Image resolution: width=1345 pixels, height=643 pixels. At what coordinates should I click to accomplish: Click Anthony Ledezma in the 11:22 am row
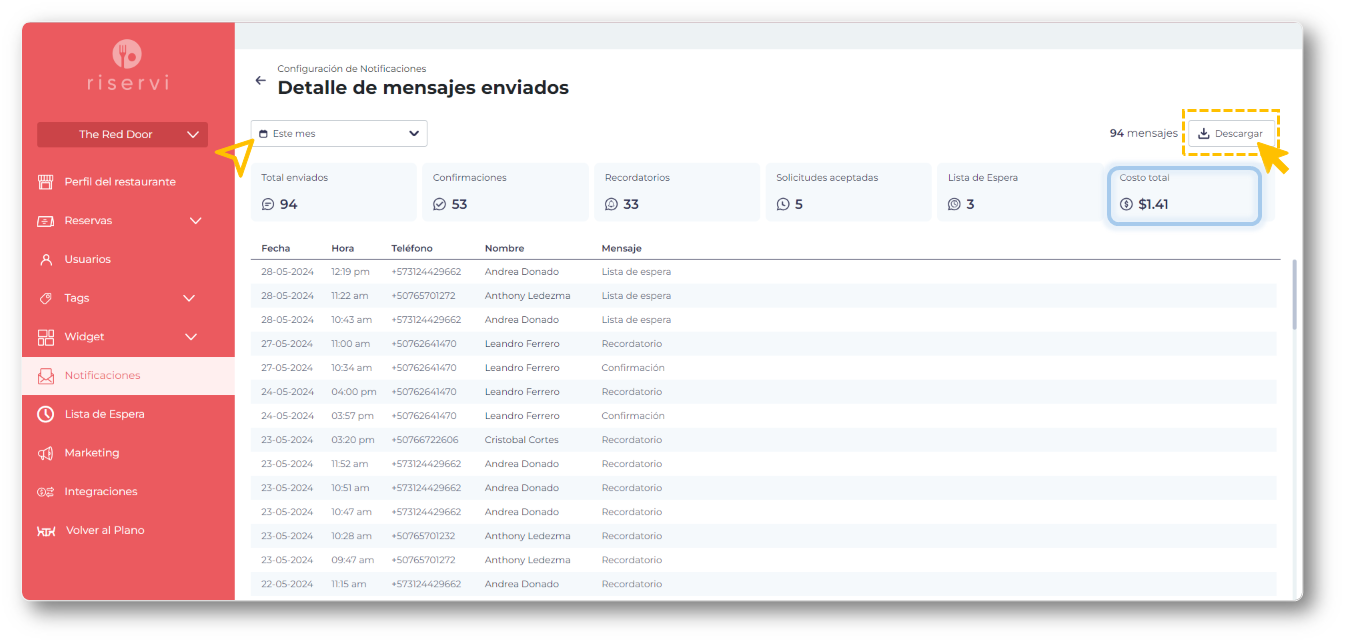click(x=527, y=296)
